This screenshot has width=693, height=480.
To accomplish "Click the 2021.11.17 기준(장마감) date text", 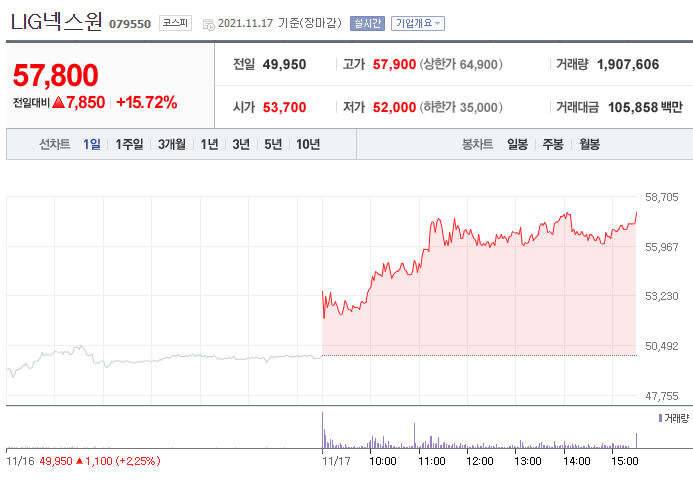I will (280, 23).
